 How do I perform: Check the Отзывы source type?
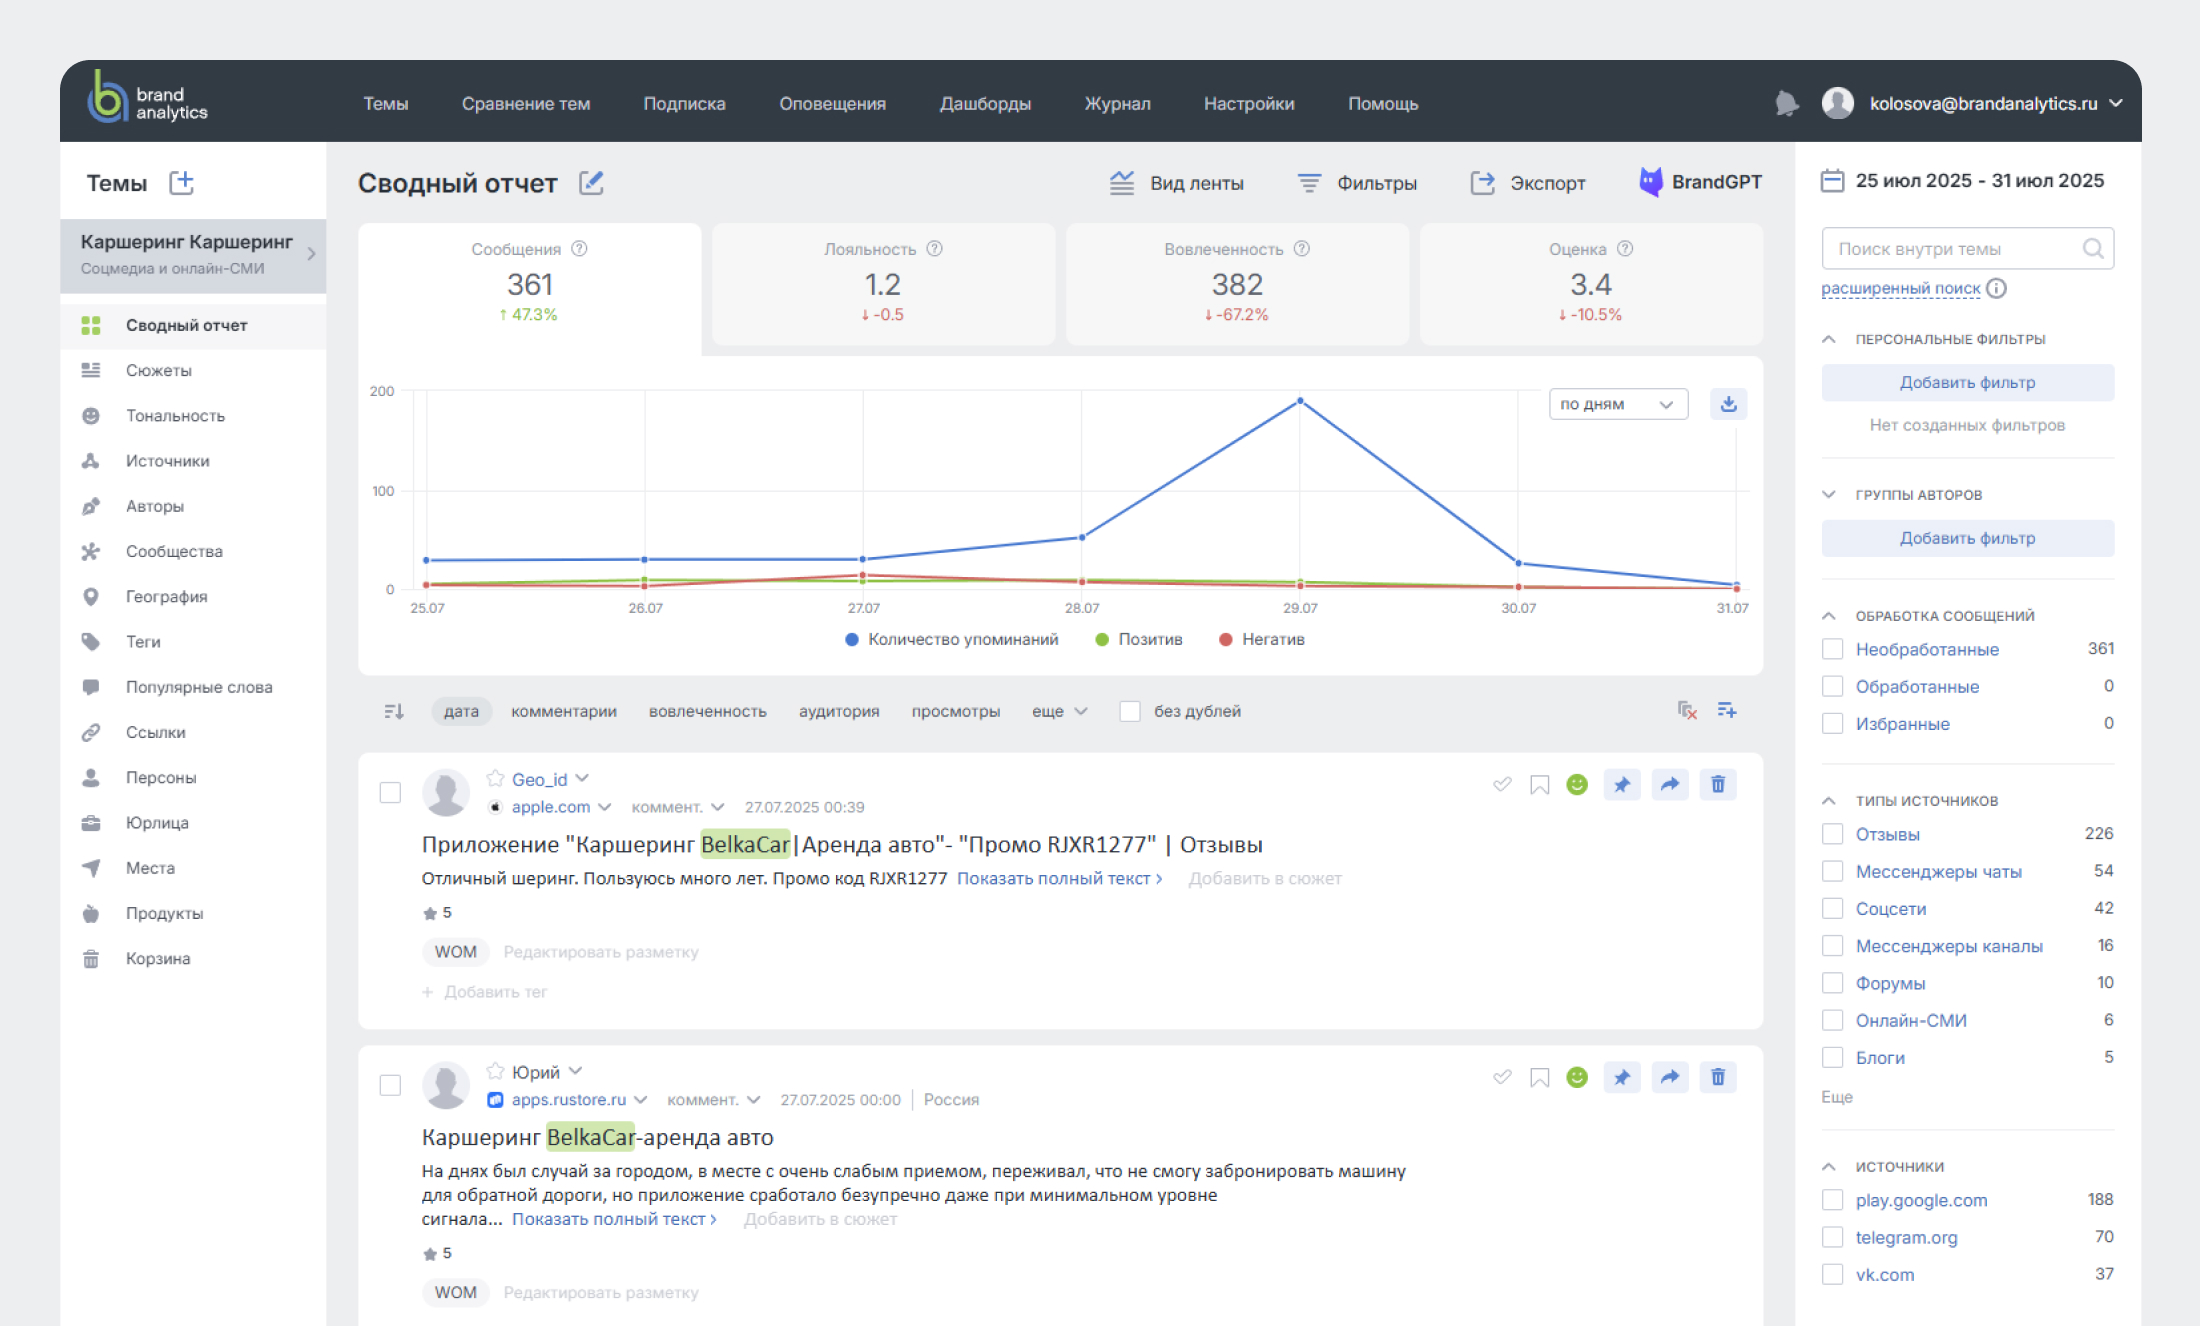click(x=1832, y=834)
